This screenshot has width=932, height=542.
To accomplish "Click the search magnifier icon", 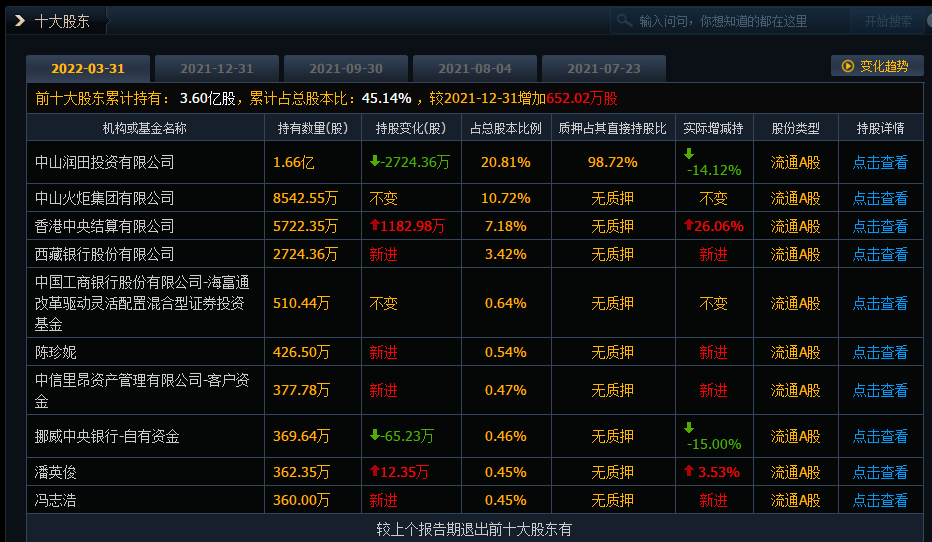I will coord(624,21).
